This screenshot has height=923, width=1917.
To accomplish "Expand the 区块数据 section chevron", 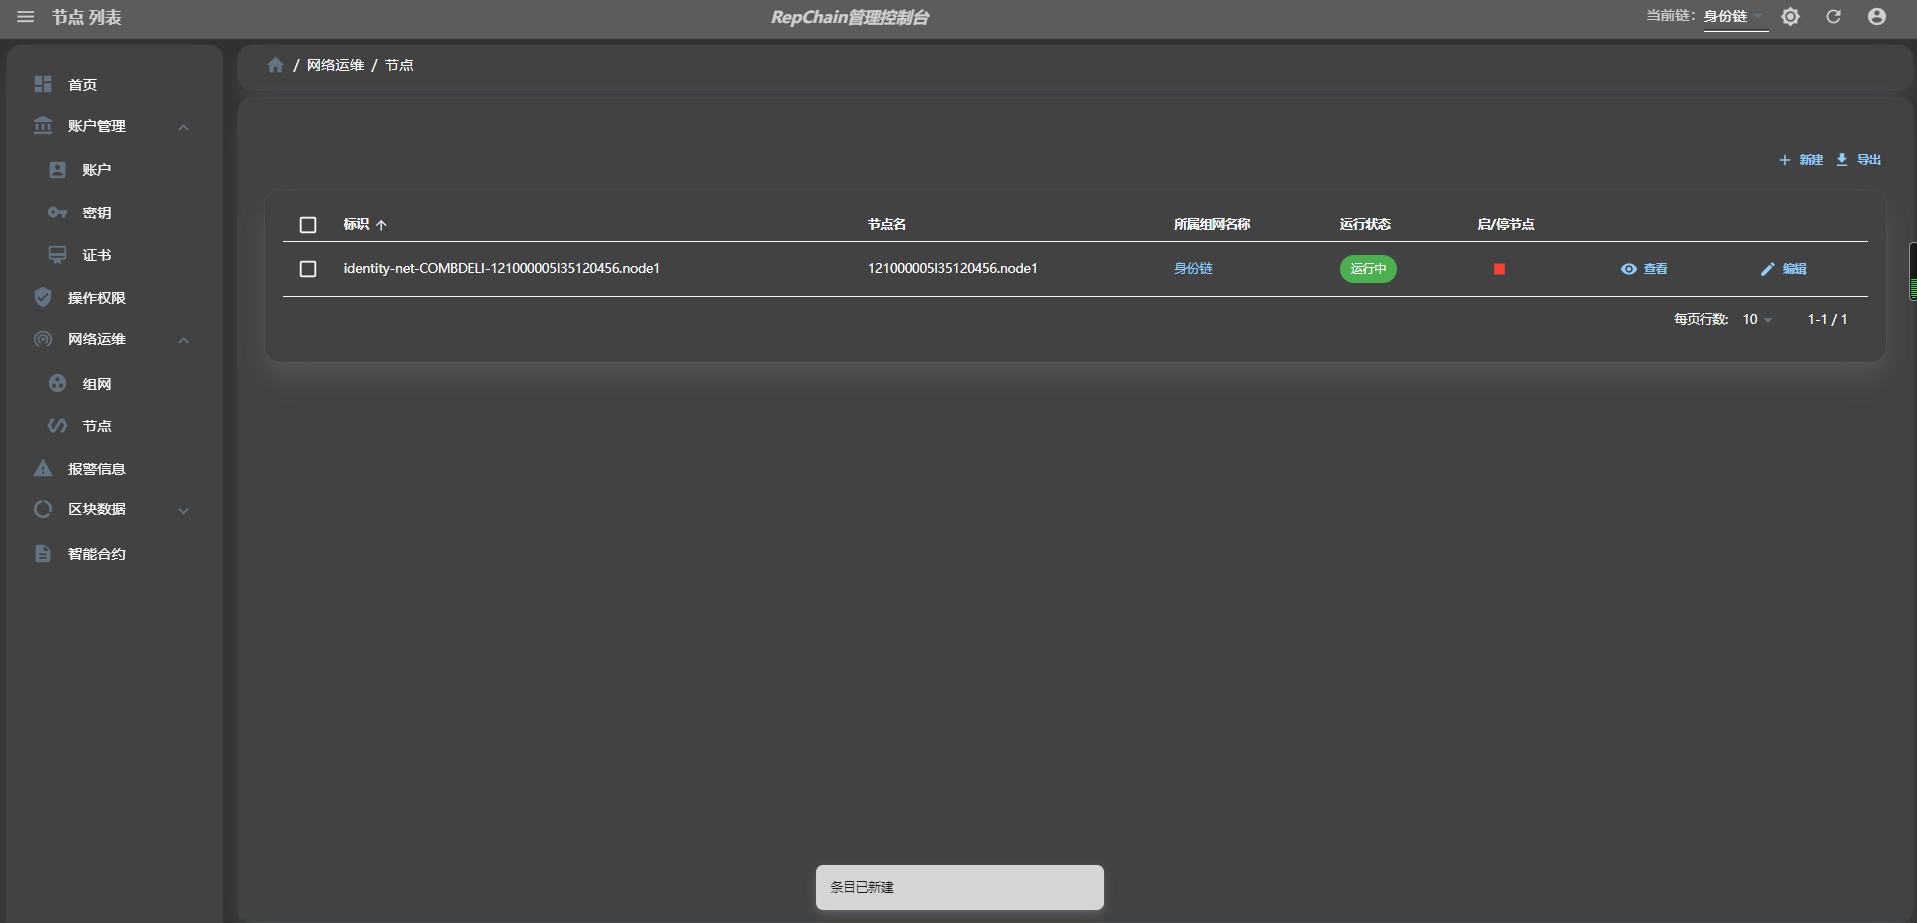I will [184, 510].
